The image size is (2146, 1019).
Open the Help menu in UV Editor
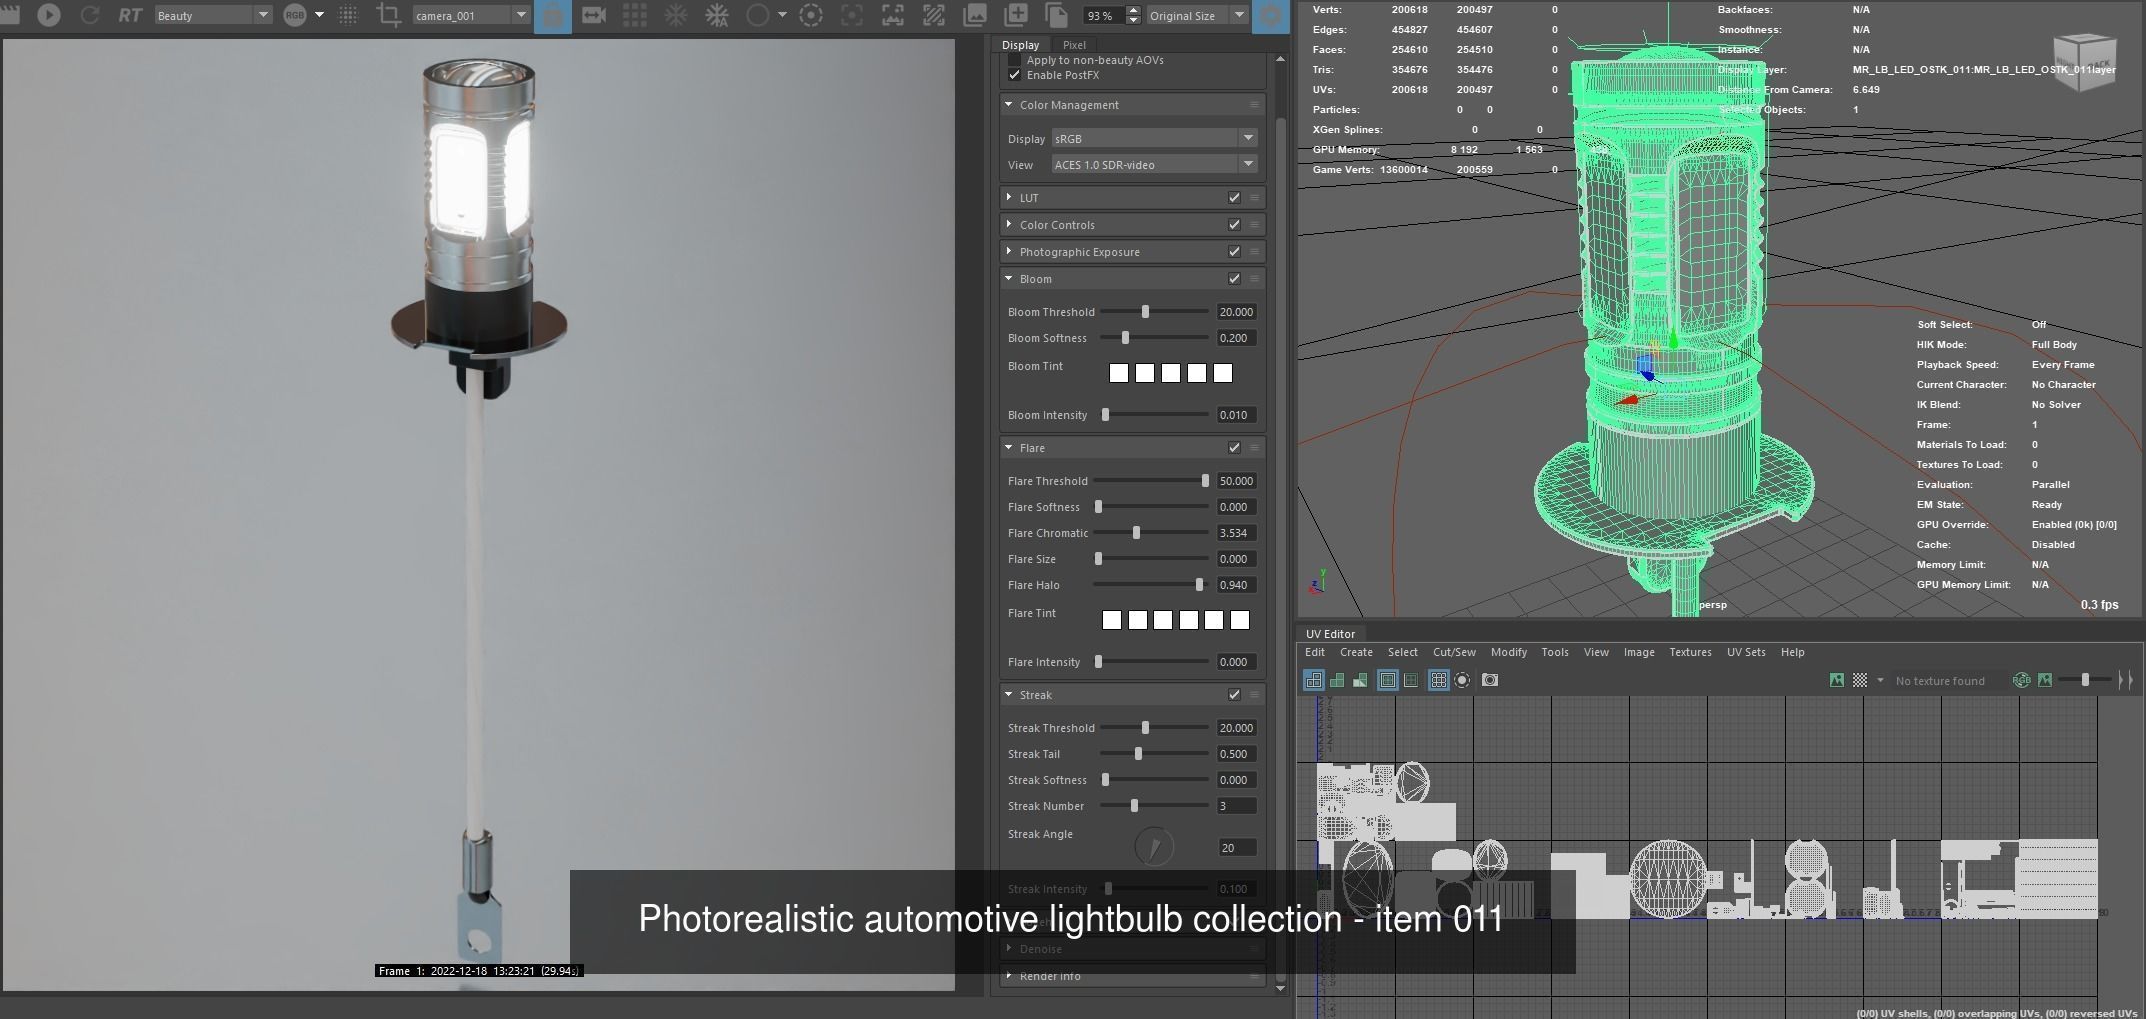pyautogui.click(x=1792, y=652)
